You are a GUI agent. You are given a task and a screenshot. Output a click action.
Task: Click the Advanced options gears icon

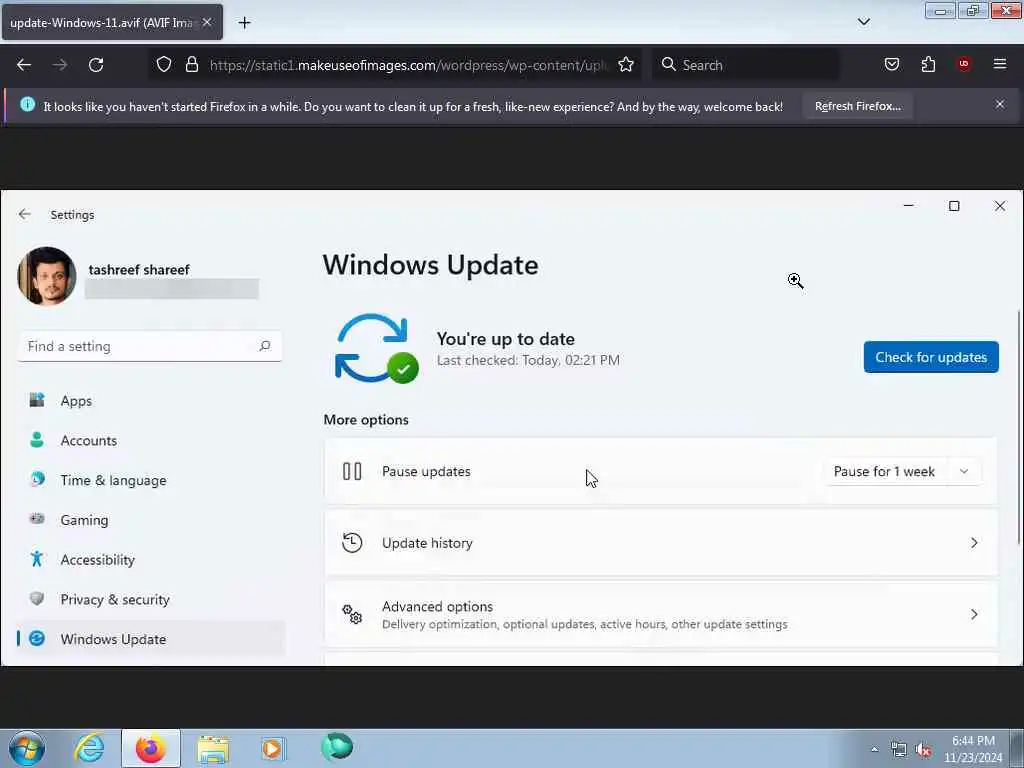352,614
